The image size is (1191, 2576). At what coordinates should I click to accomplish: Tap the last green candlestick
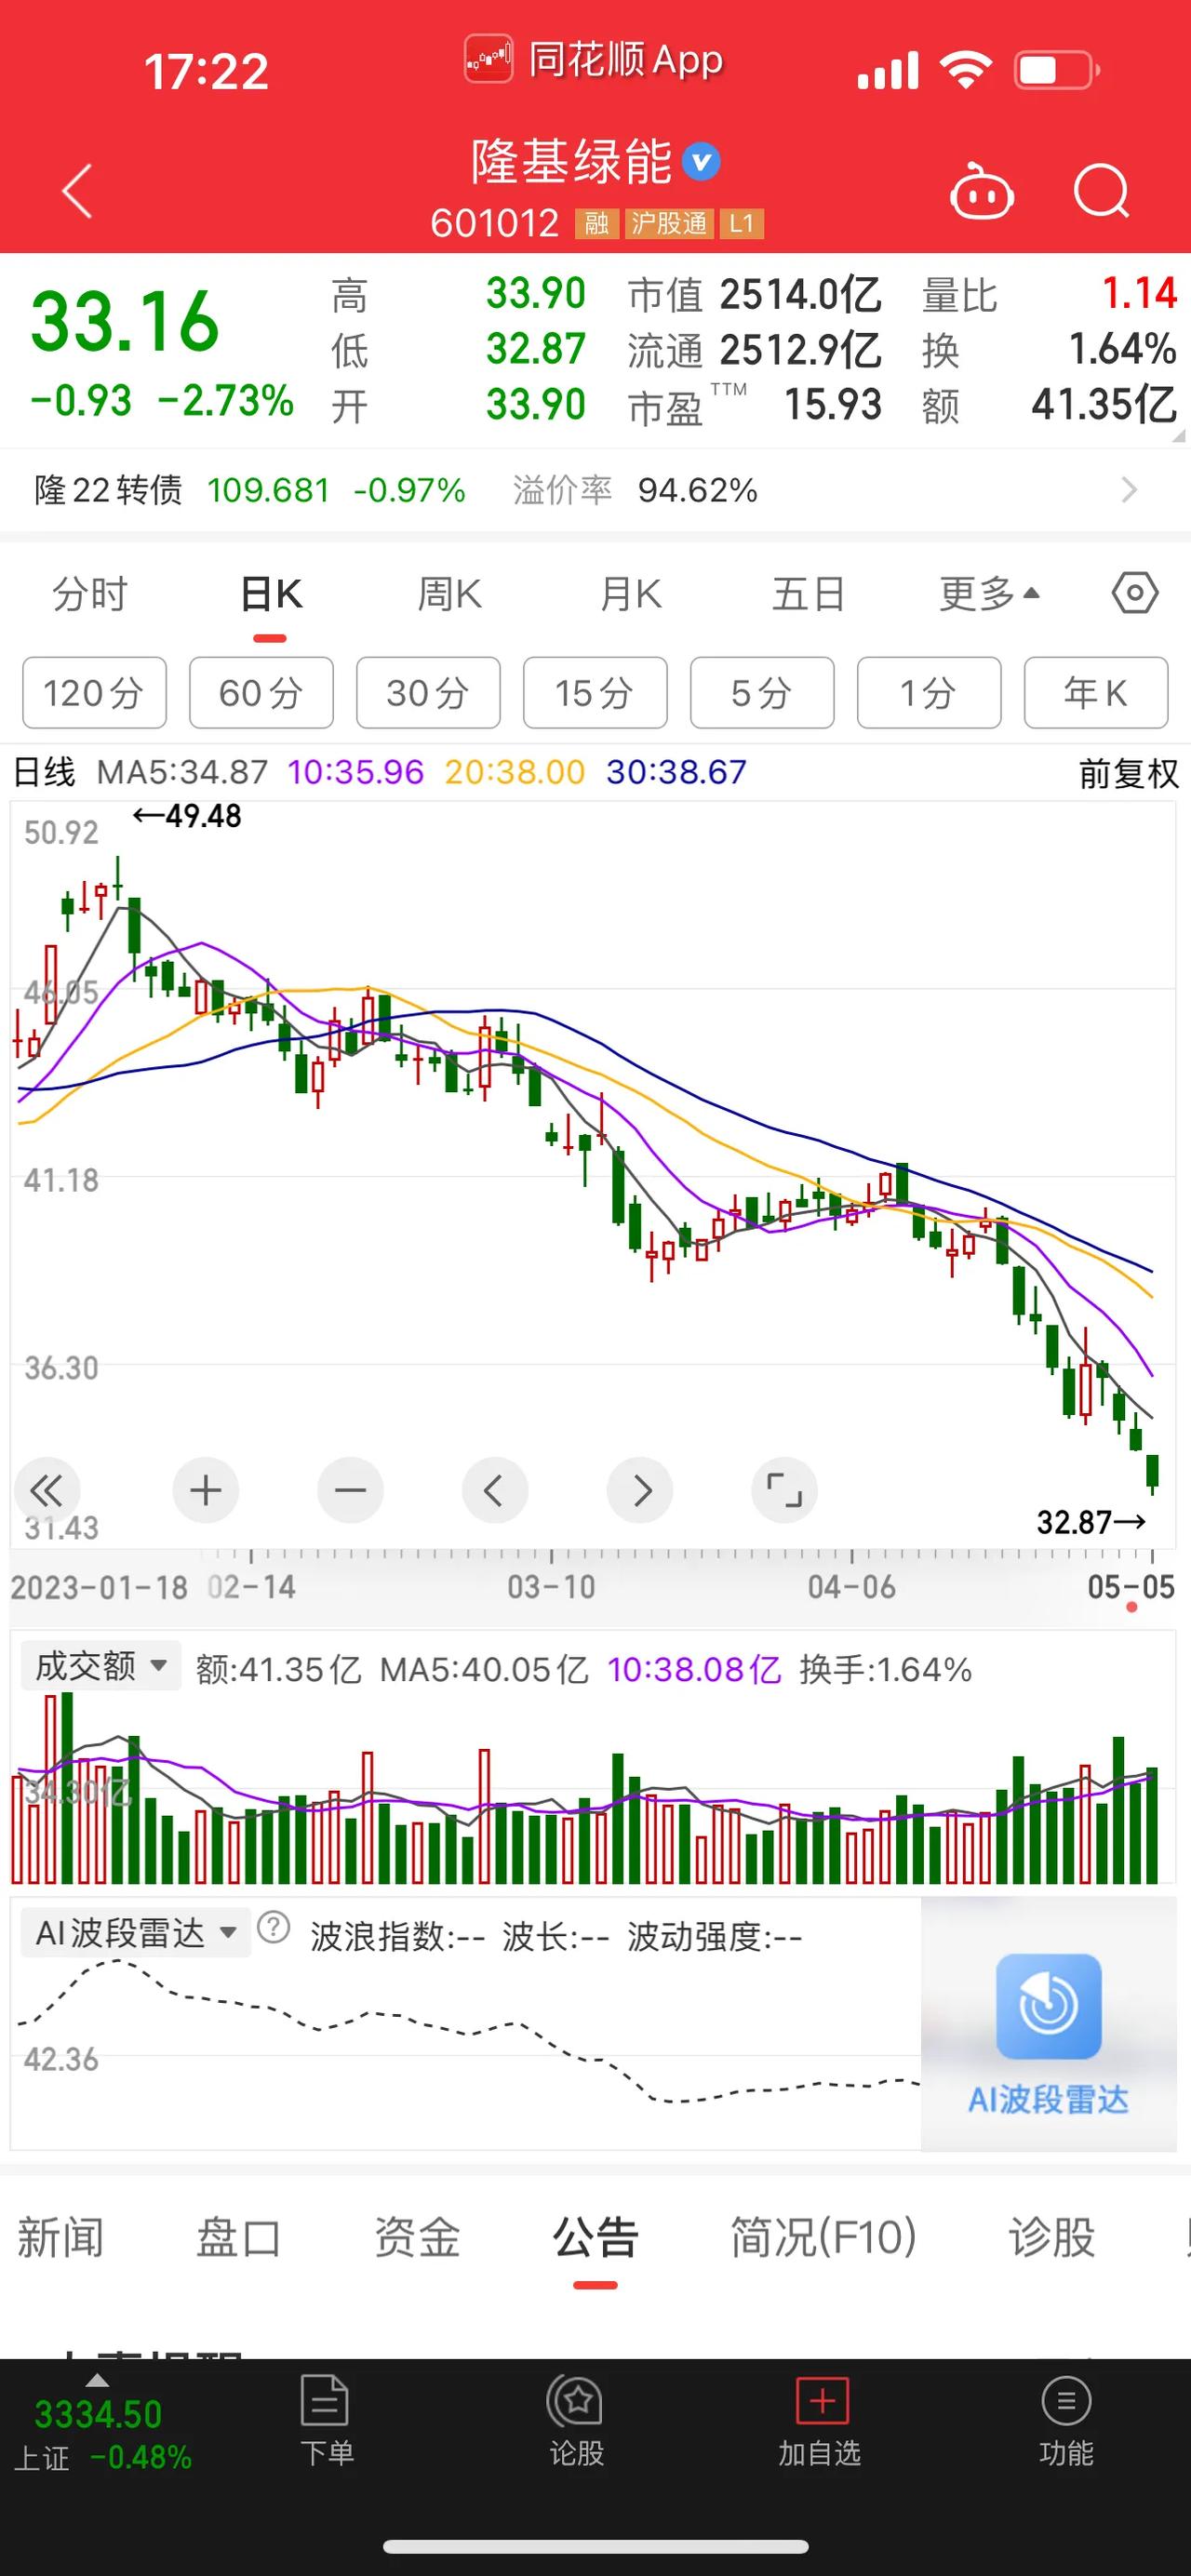(1152, 1473)
